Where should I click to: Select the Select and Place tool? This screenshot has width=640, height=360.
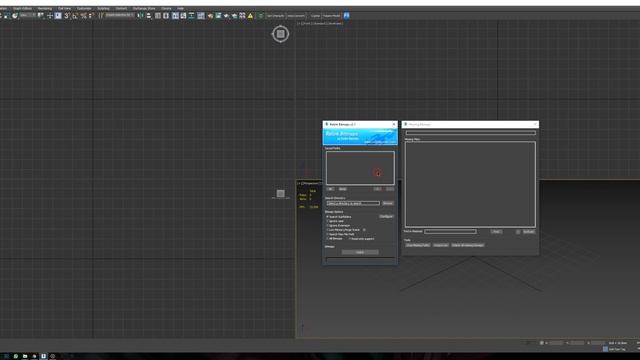pos(15,16)
